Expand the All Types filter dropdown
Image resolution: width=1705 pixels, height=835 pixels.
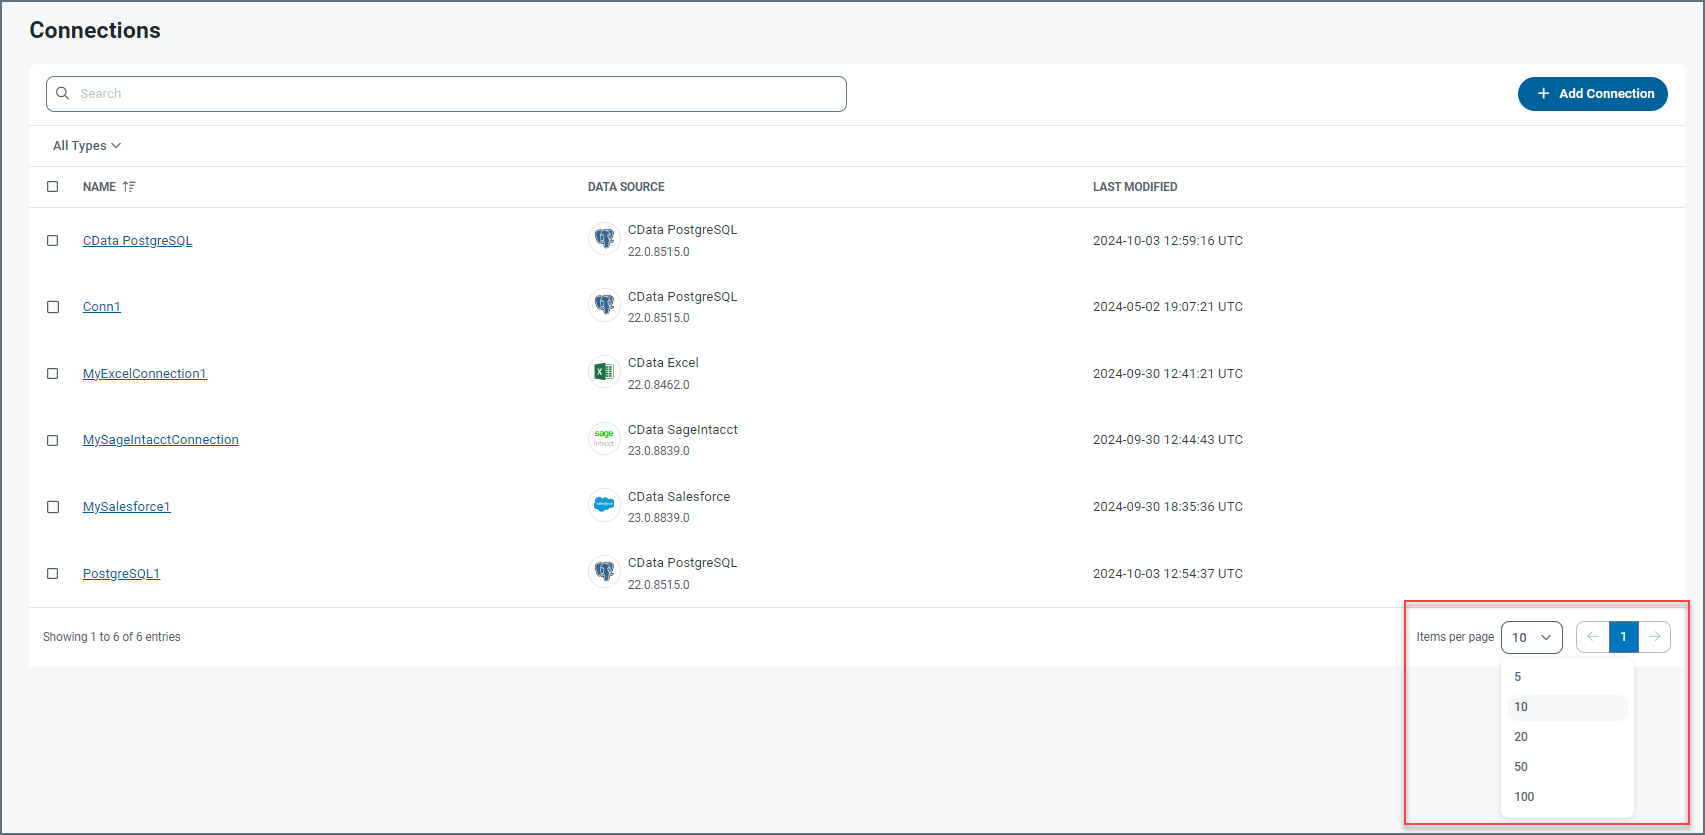(x=87, y=146)
